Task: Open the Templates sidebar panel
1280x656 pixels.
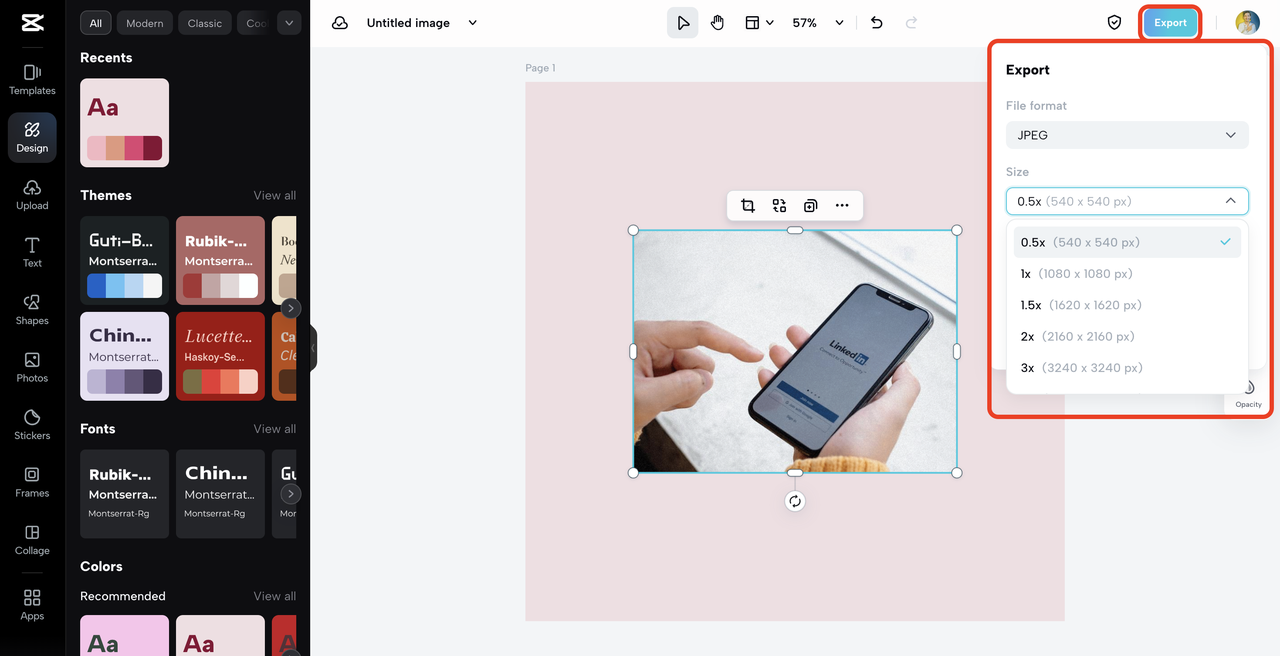Action: click(32, 80)
